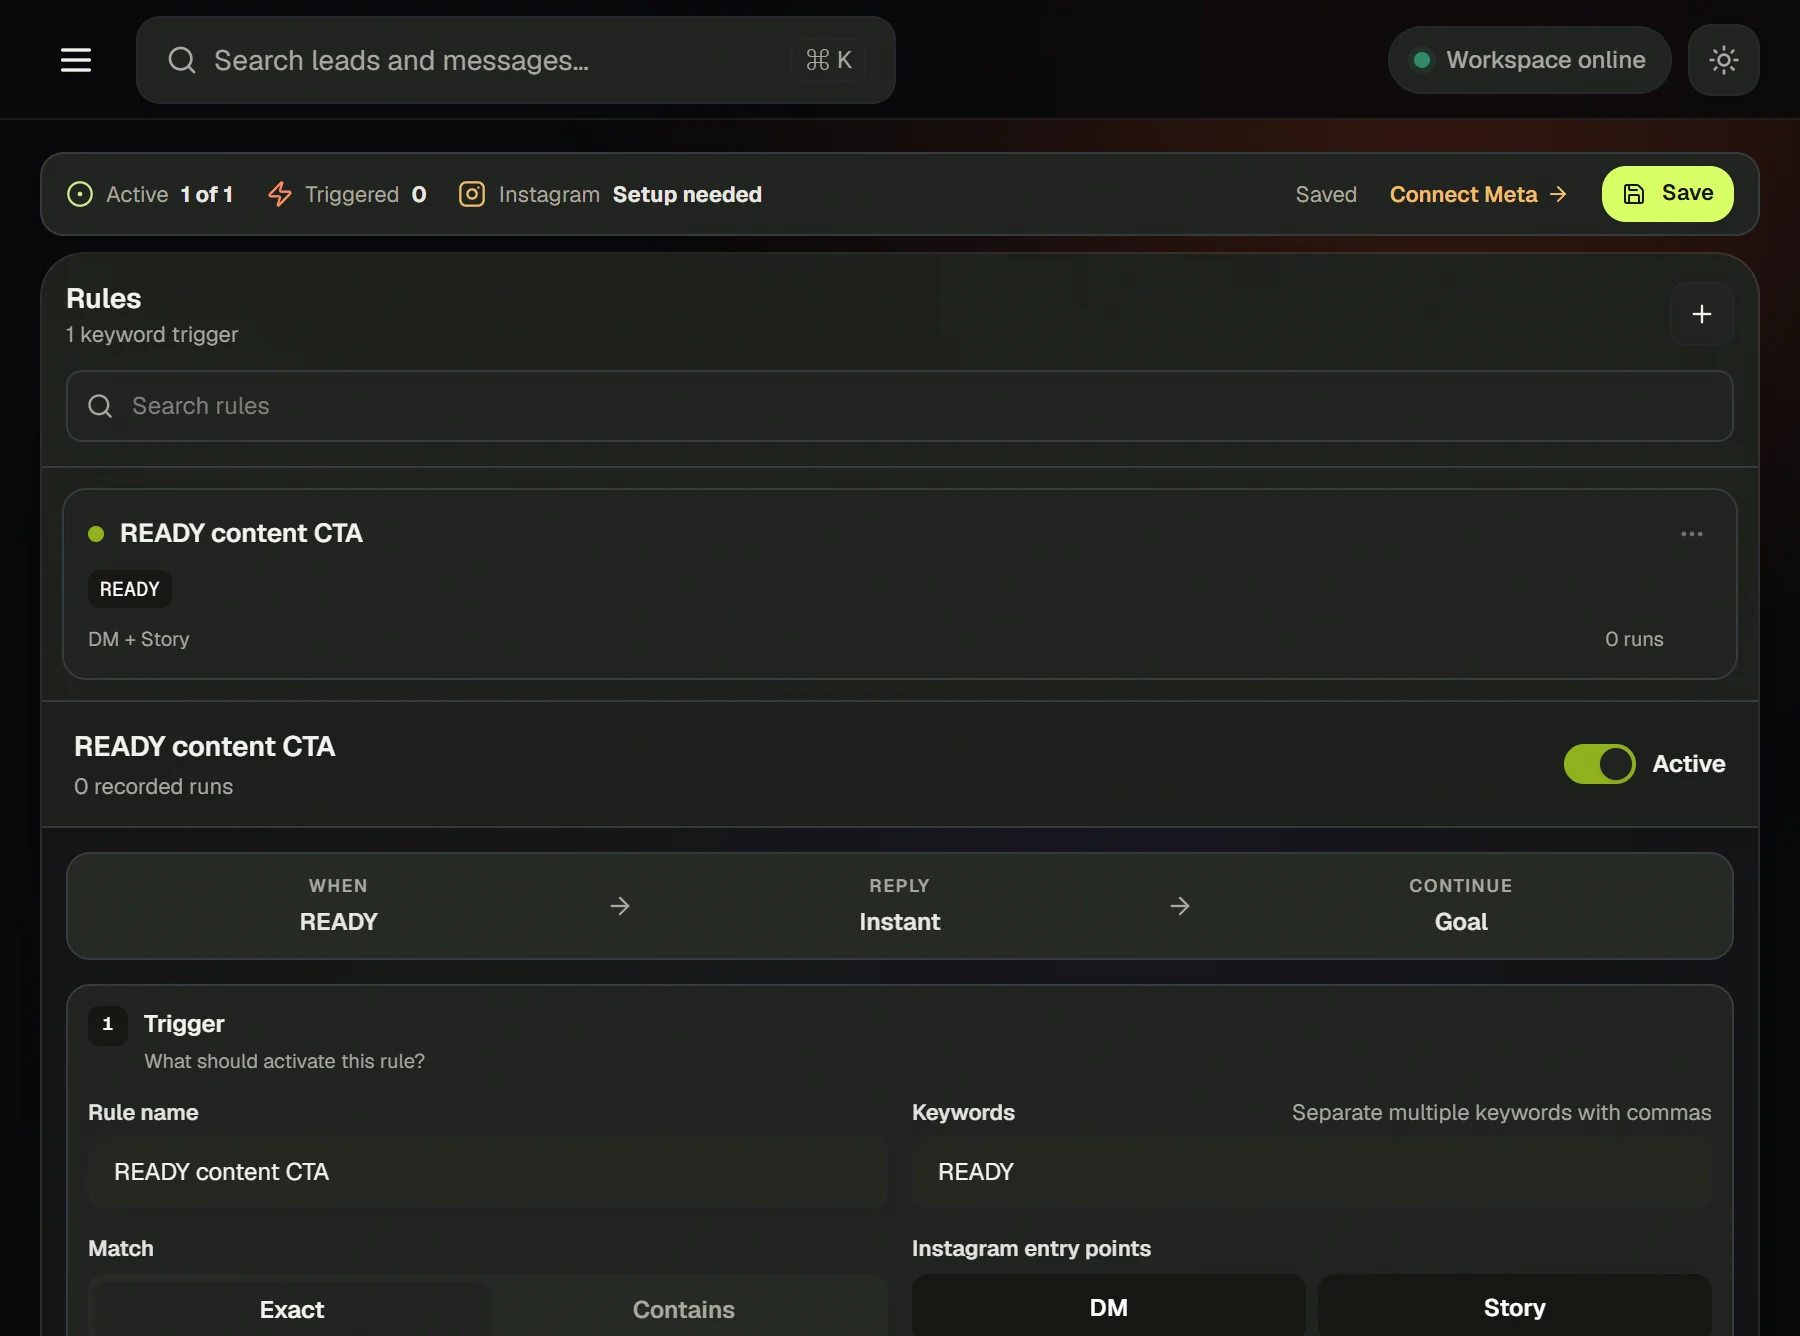Viewport: 1800px width, 1336px height.
Task: Click the Instagram Setup needed status
Action: click(610, 194)
